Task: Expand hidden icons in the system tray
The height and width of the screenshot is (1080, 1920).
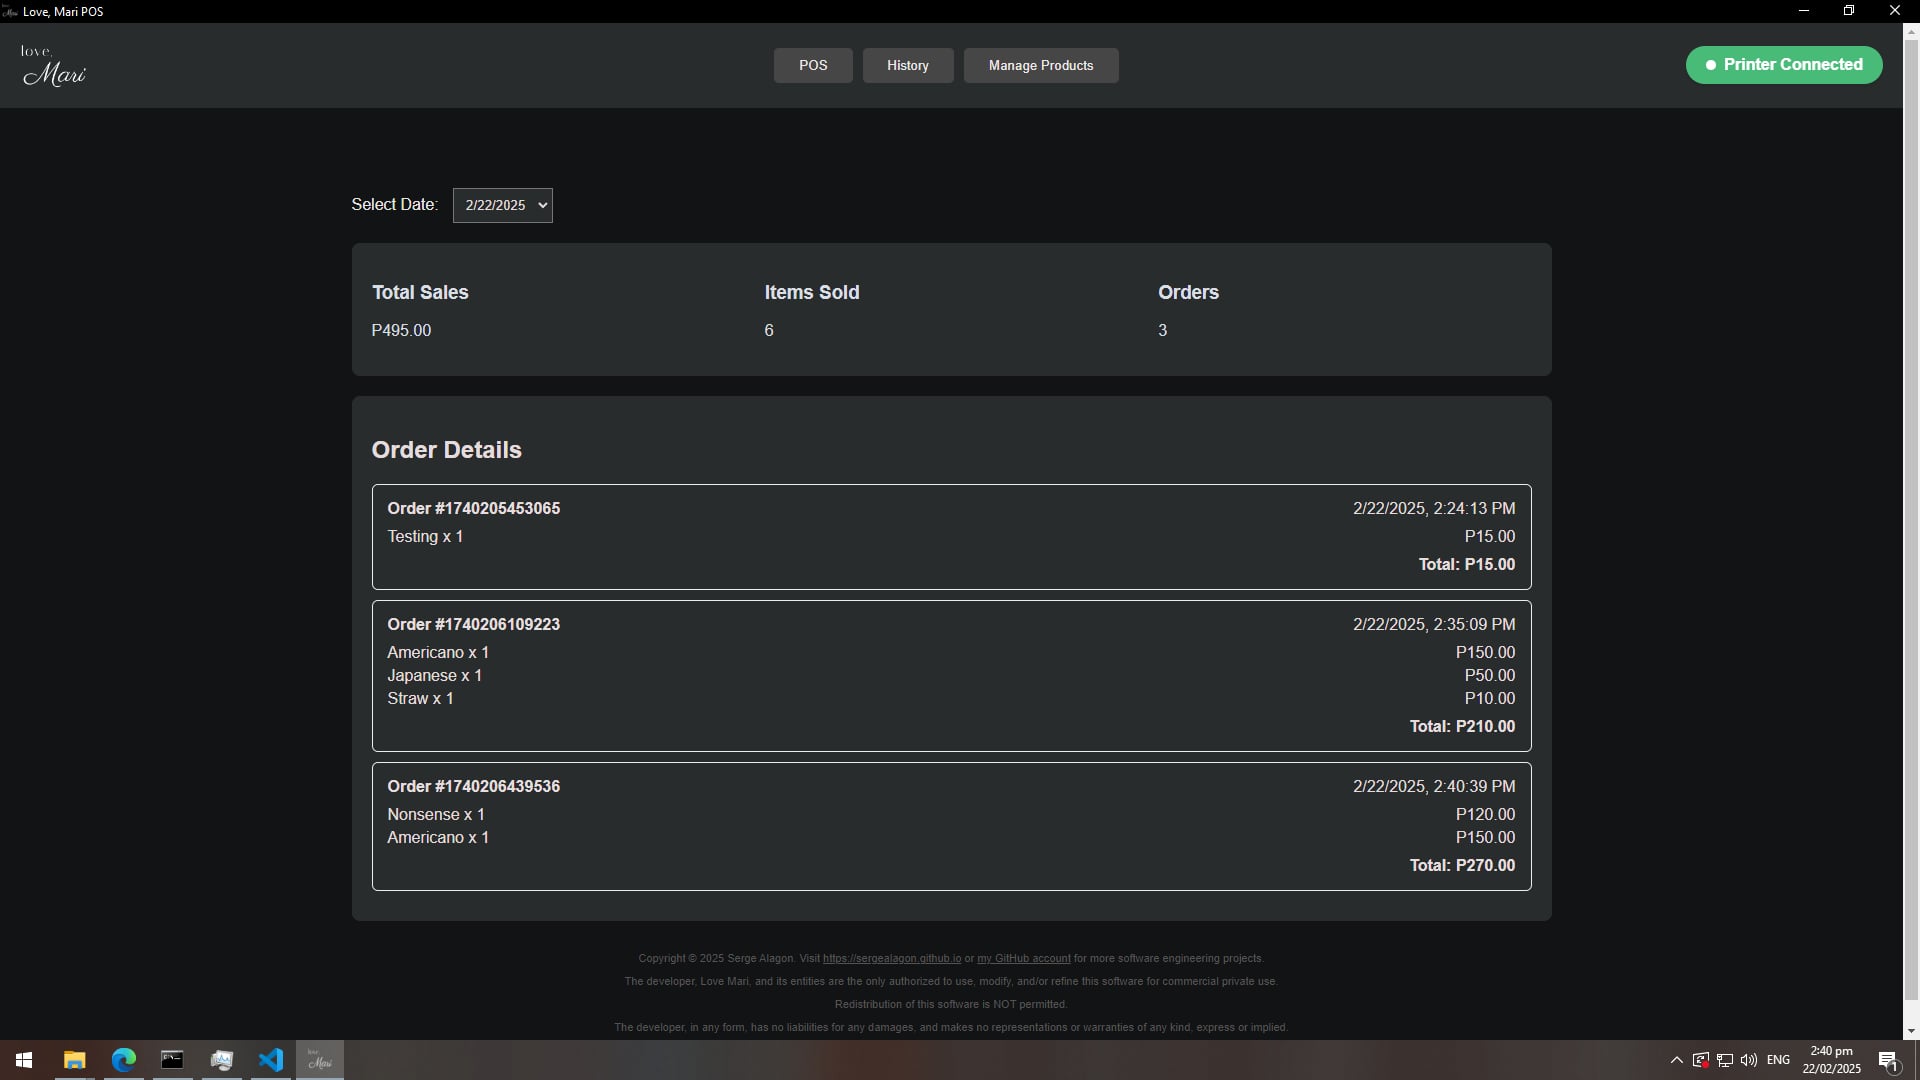Action: point(1675,1059)
